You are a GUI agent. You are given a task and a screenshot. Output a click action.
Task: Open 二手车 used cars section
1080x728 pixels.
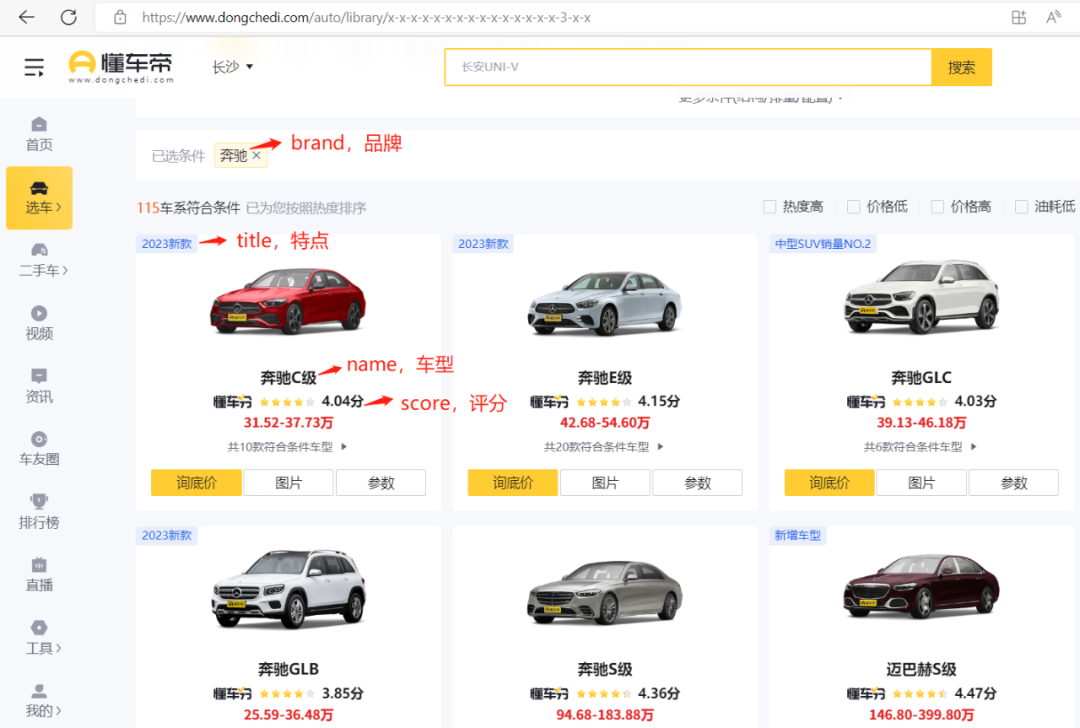[x=43, y=260]
